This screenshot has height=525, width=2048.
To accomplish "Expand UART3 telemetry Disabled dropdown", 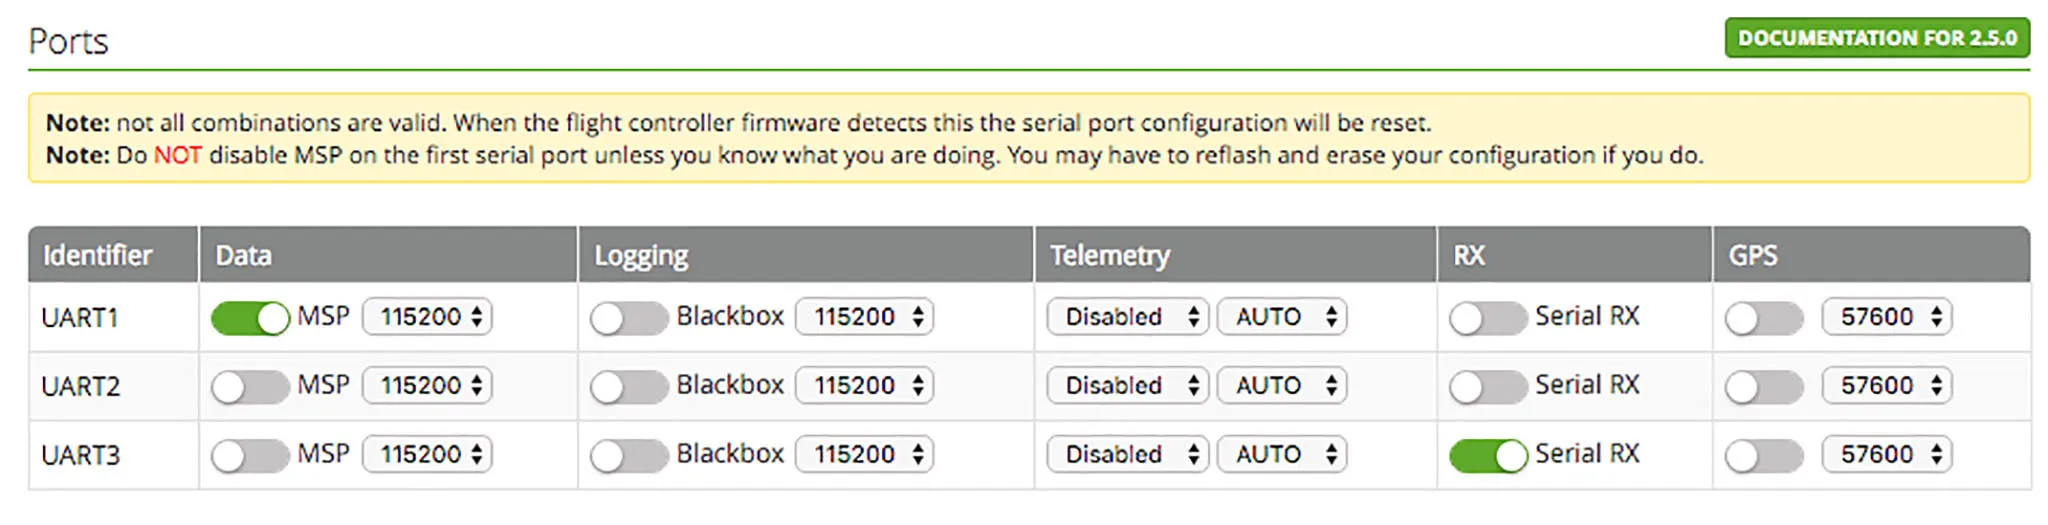I will point(1127,455).
